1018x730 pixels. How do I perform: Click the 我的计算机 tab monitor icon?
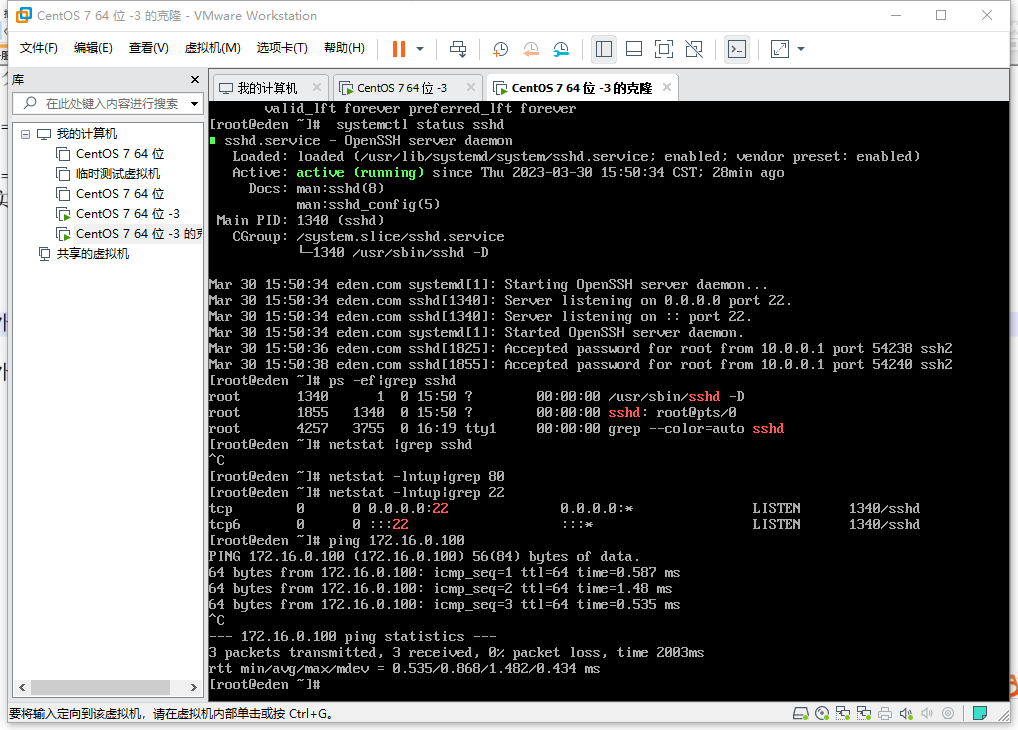(x=226, y=88)
